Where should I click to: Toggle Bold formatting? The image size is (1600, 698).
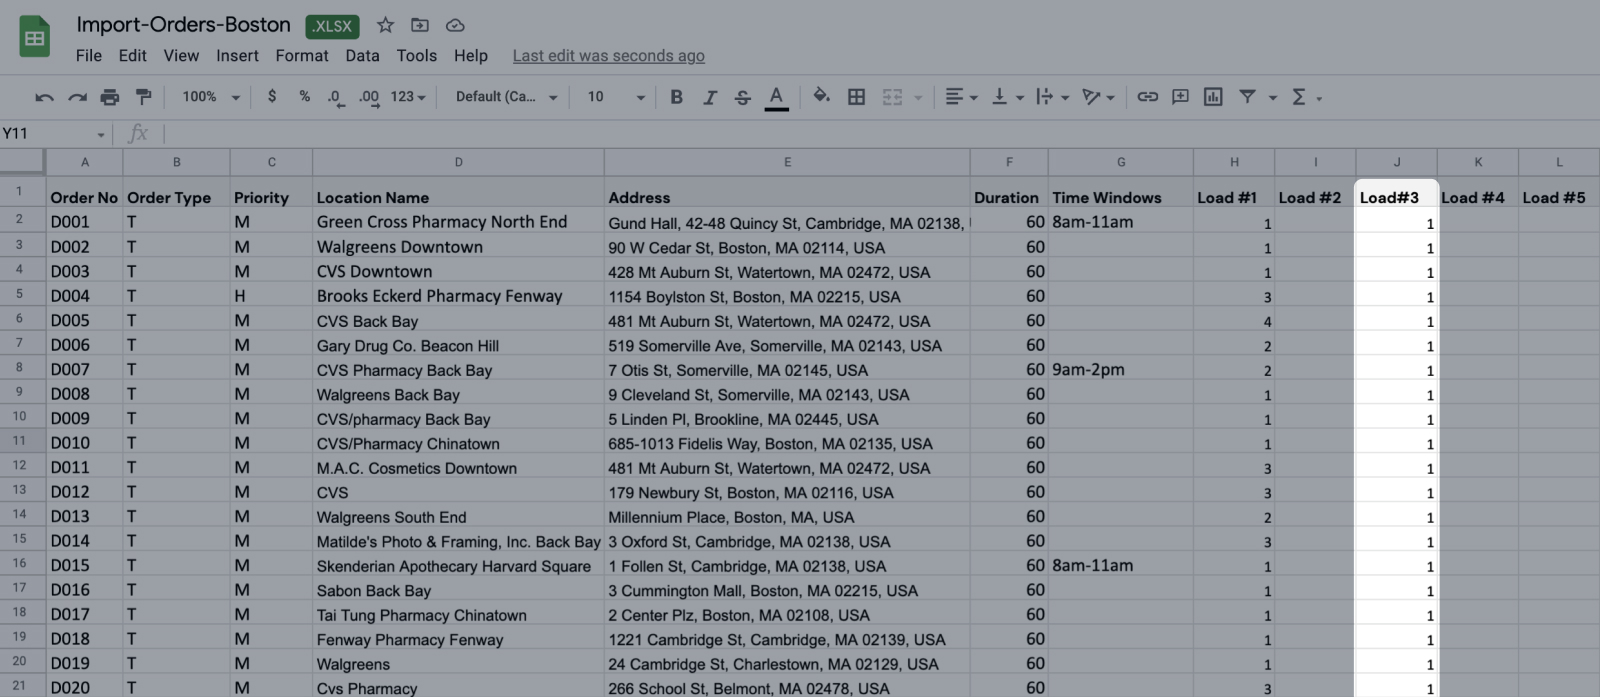click(x=676, y=97)
